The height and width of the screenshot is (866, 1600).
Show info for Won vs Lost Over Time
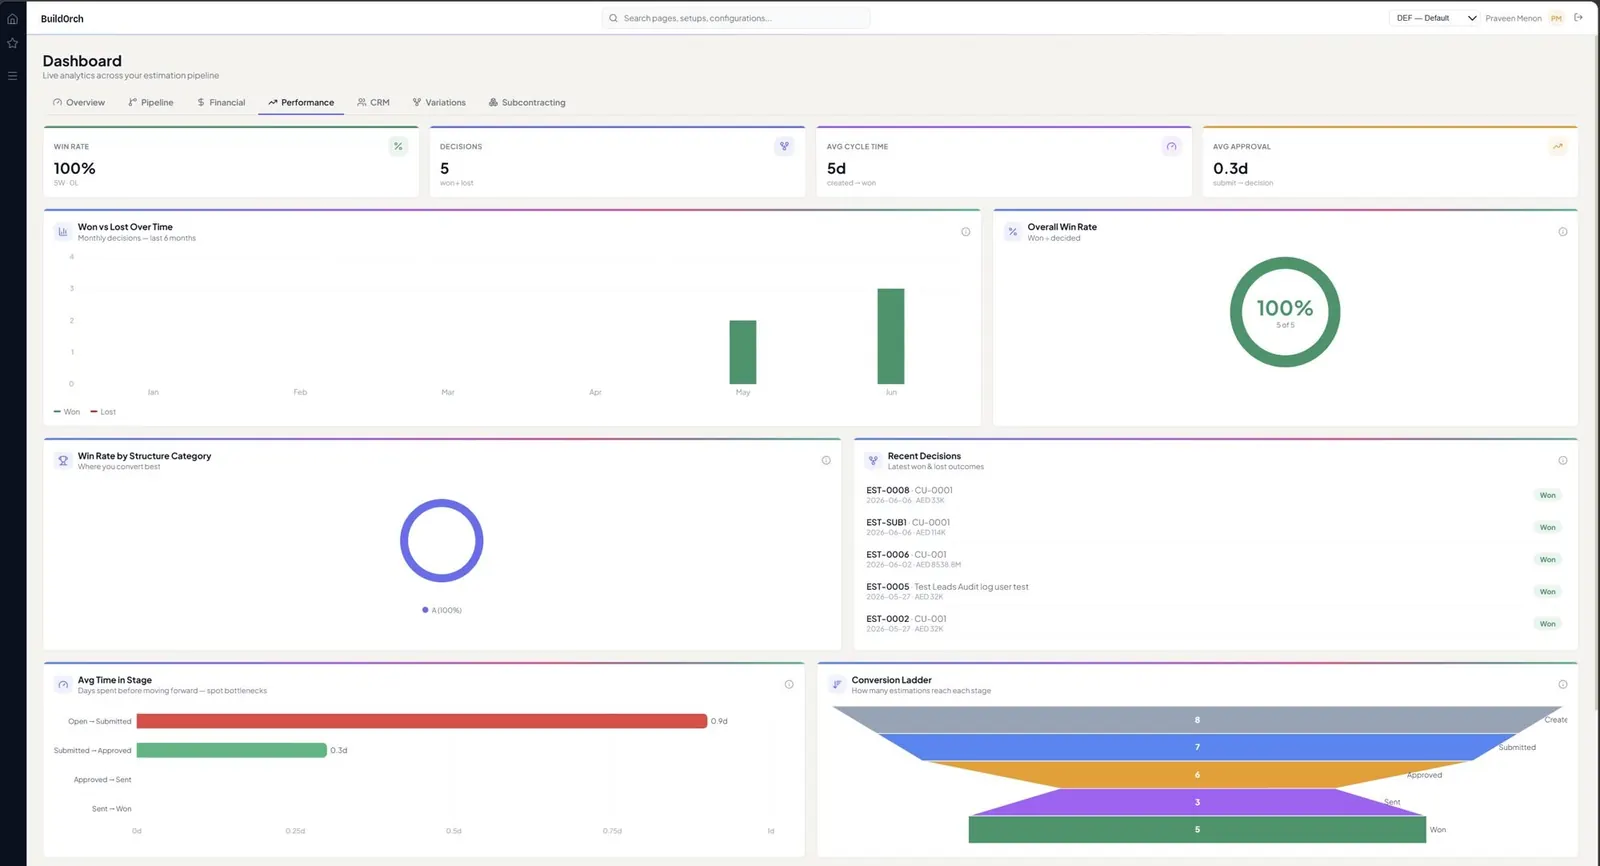965,232
